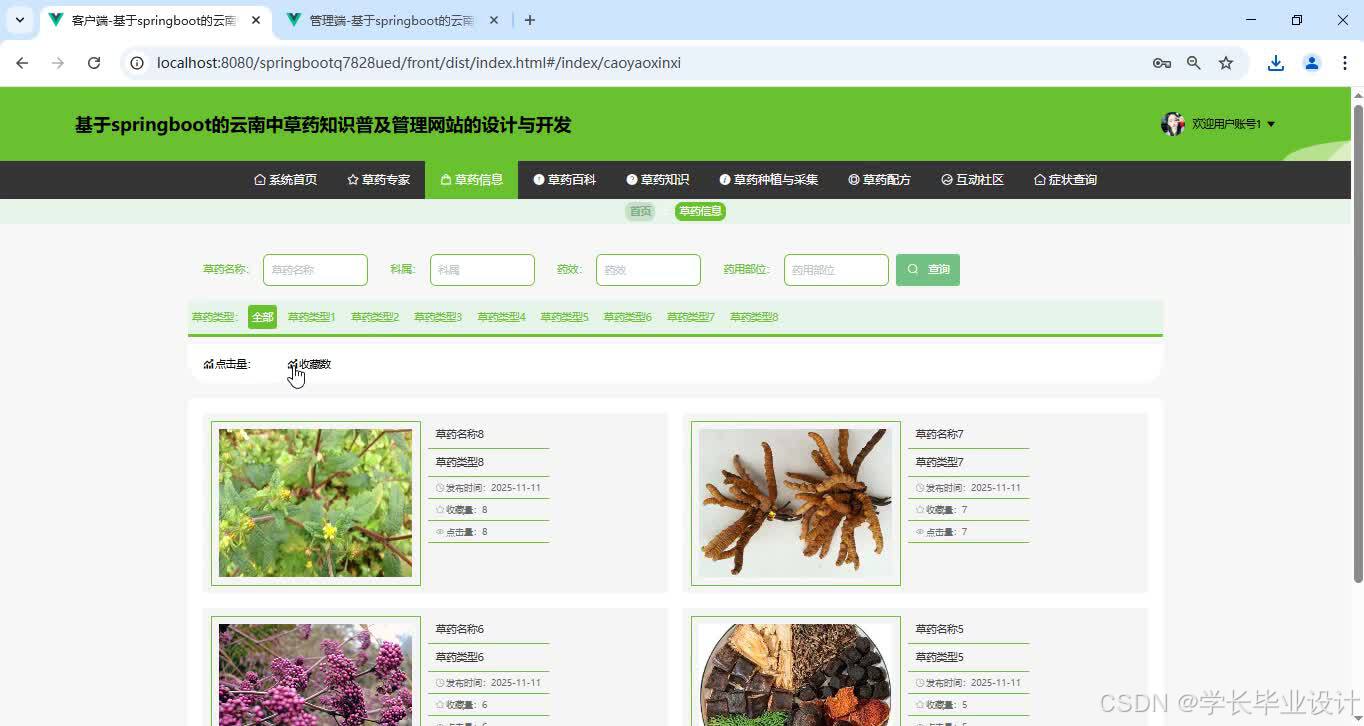Open the 草药名称5 herb bowl thumbnail
Screen dimensions: 1364x726
pos(796,671)
